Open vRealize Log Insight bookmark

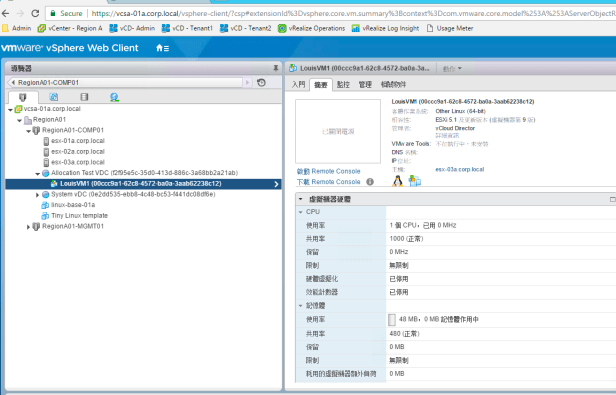point(385,28)
